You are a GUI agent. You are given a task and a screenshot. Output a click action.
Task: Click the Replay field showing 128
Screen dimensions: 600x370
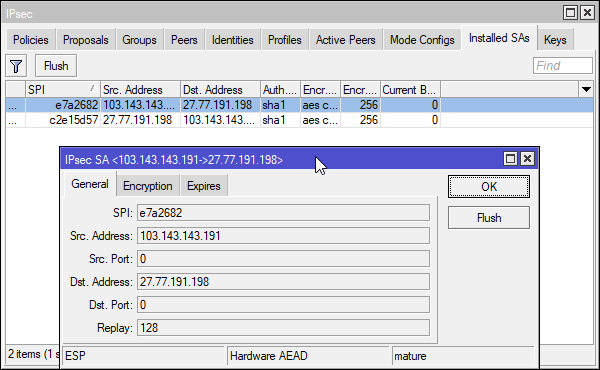tap(283, 328)
